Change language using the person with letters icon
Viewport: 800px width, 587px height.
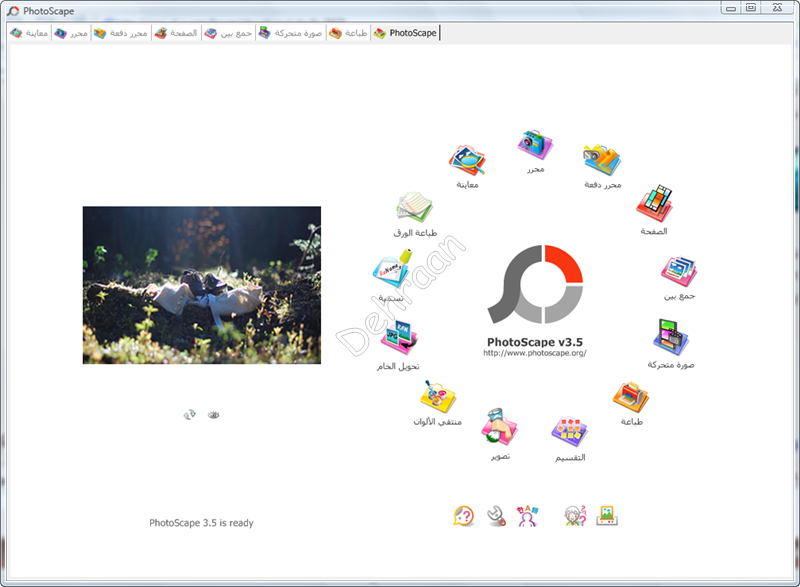(x=528, y=516)
